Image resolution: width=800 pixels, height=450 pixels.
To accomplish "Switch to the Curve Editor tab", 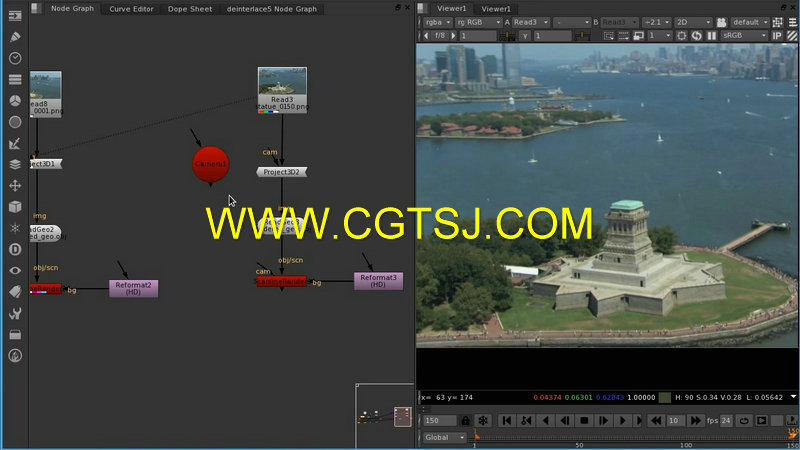I will click(x=131, y=9).
